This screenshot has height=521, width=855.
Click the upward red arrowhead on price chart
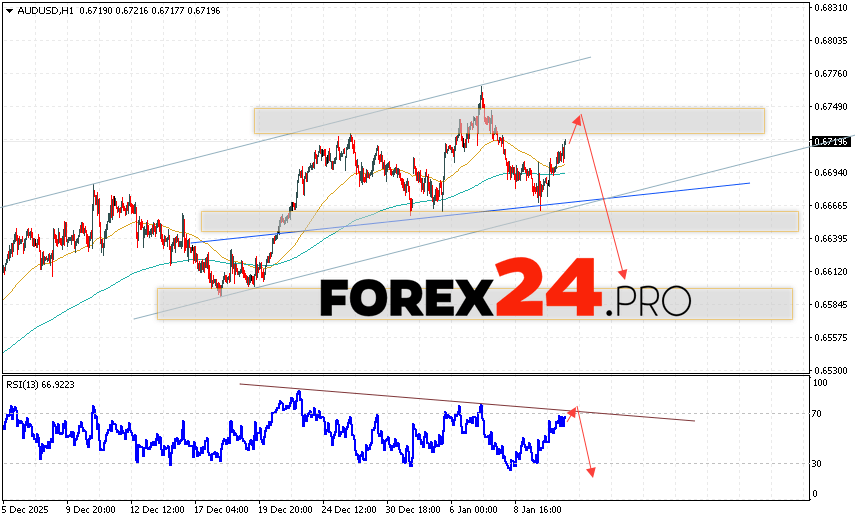(578, 118)
